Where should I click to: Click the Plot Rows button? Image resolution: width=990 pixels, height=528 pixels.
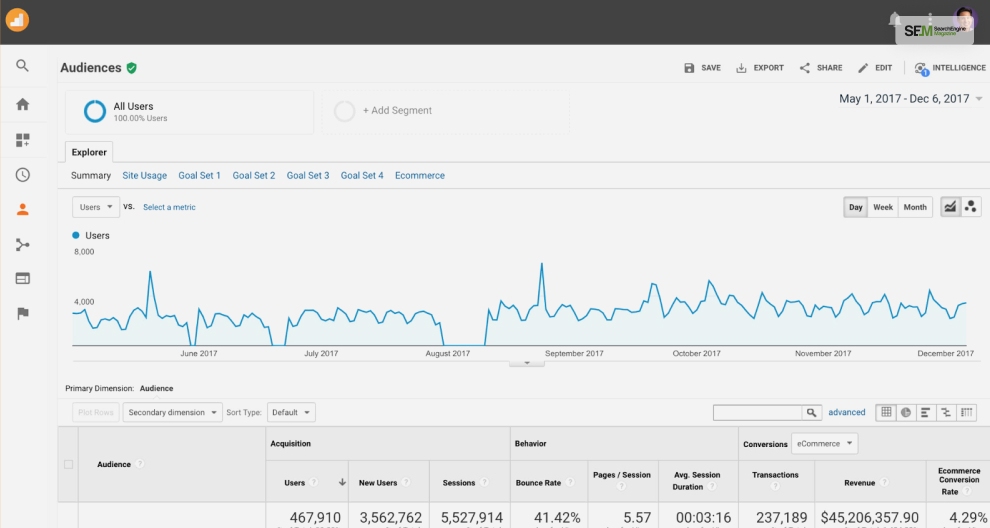tap(95, 412)
